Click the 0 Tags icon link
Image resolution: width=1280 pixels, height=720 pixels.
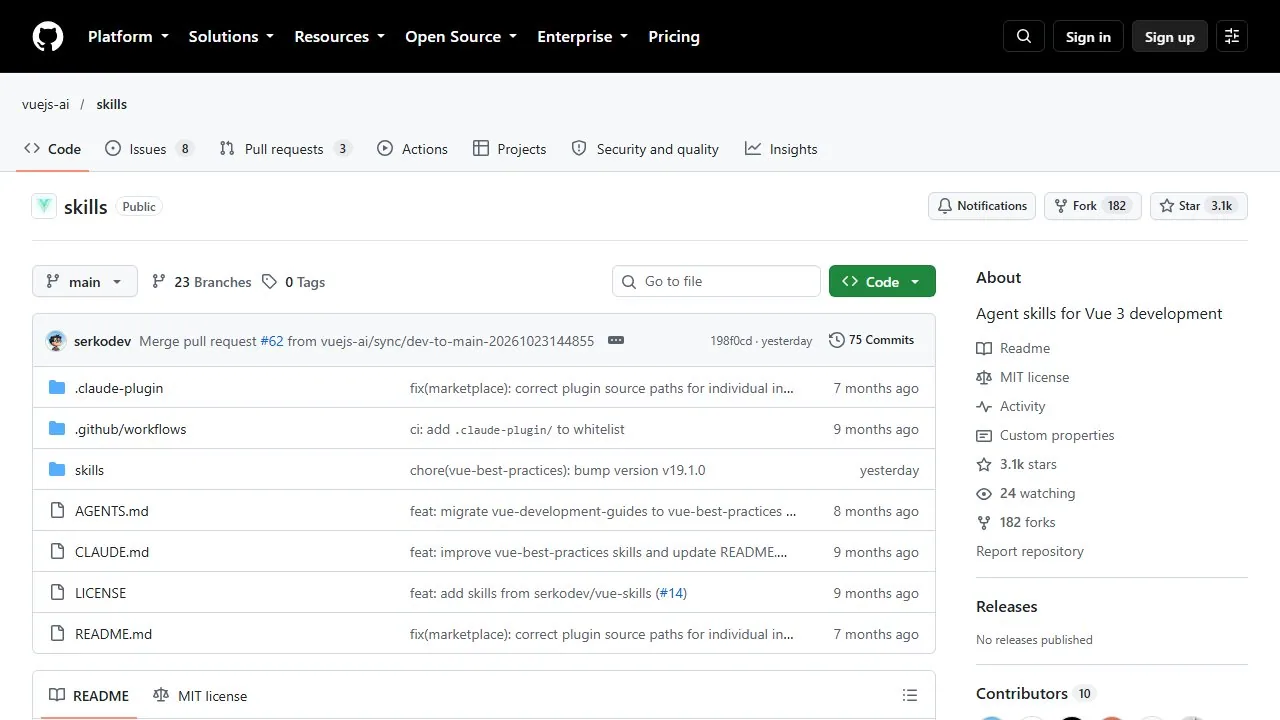click(294, 282)
